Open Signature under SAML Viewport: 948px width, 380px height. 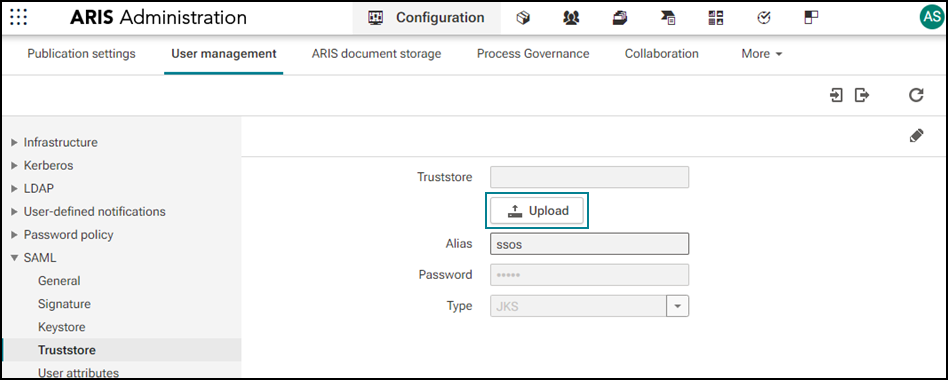click(64, 304)
